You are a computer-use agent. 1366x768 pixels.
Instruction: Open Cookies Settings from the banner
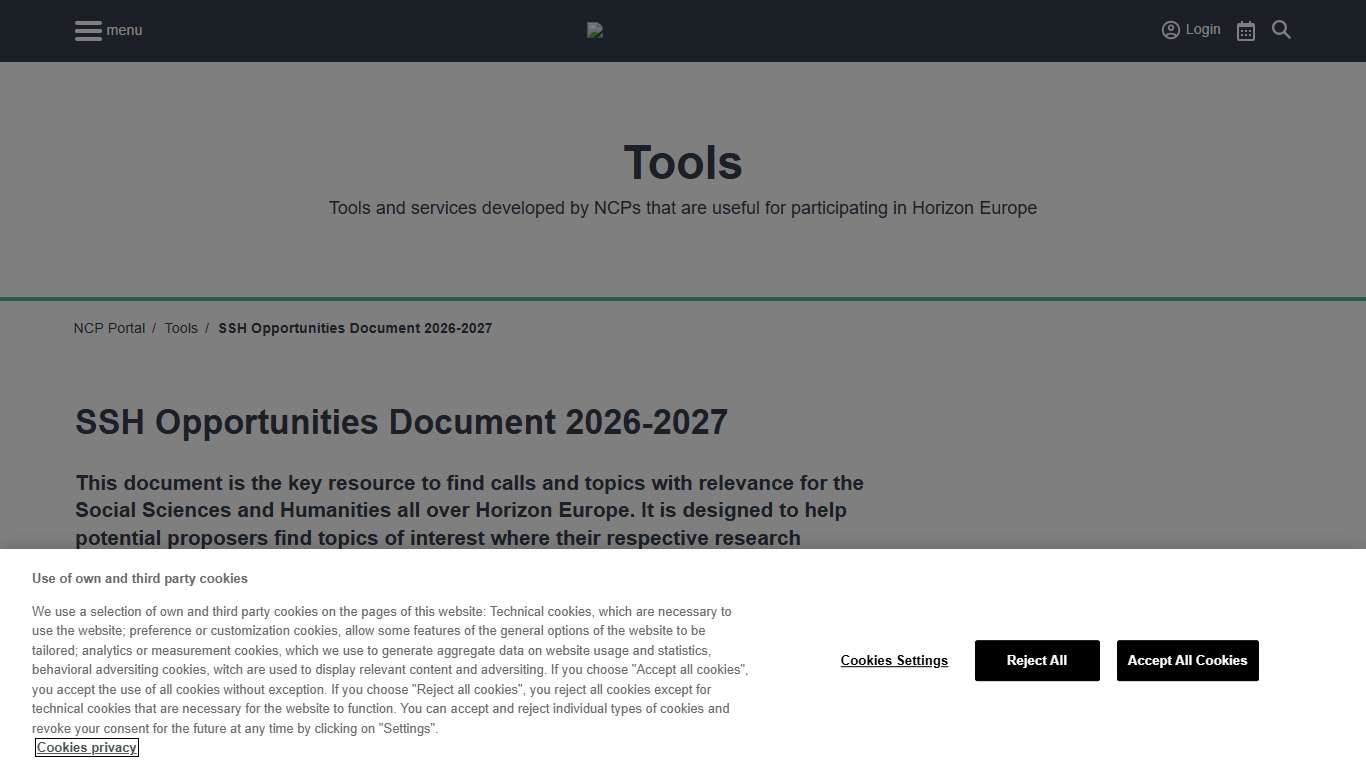pyautogui.click(x=894, y=660)
